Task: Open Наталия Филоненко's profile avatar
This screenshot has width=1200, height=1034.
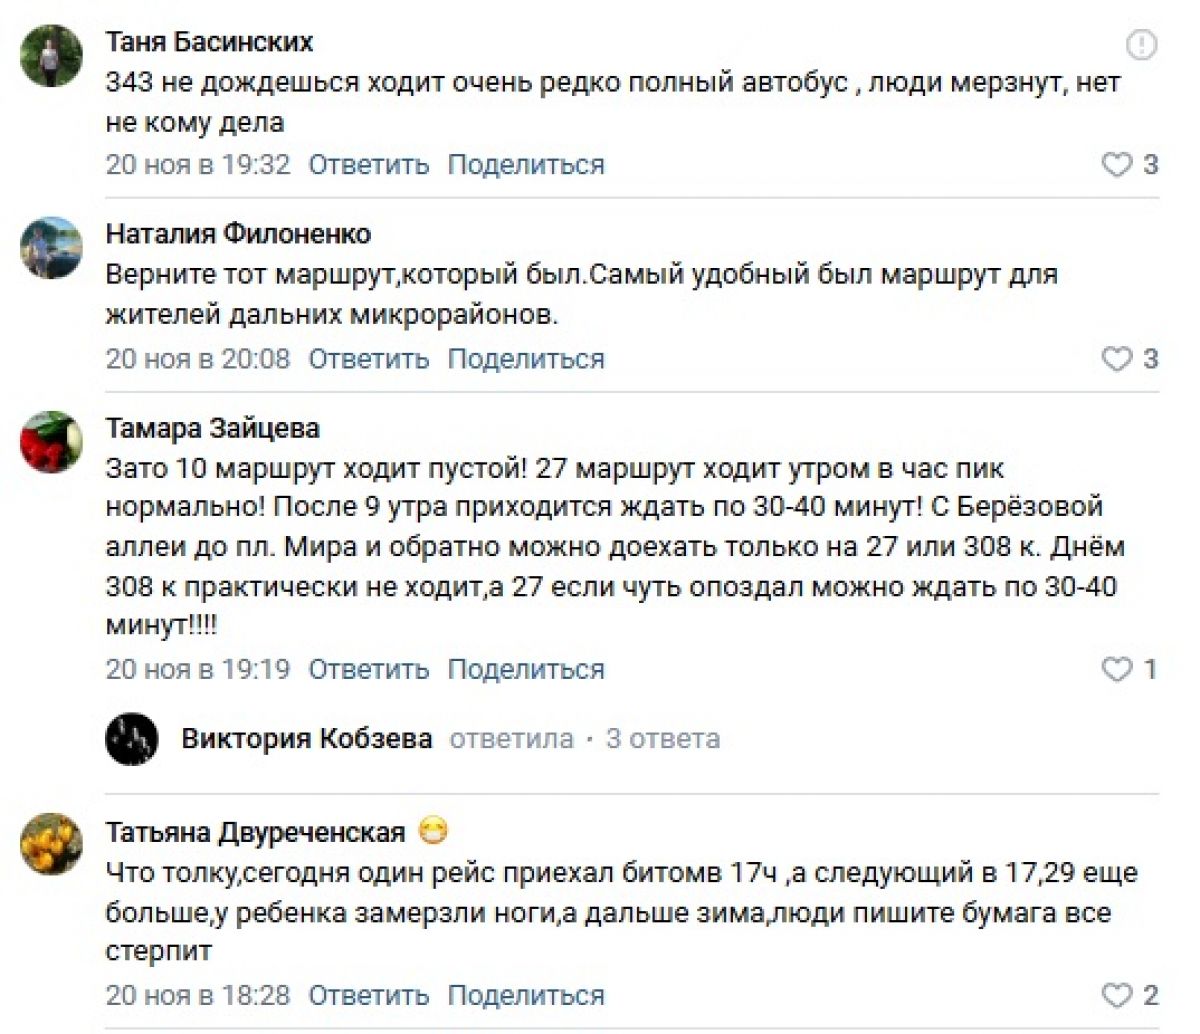Action: (x=51, y=247)
